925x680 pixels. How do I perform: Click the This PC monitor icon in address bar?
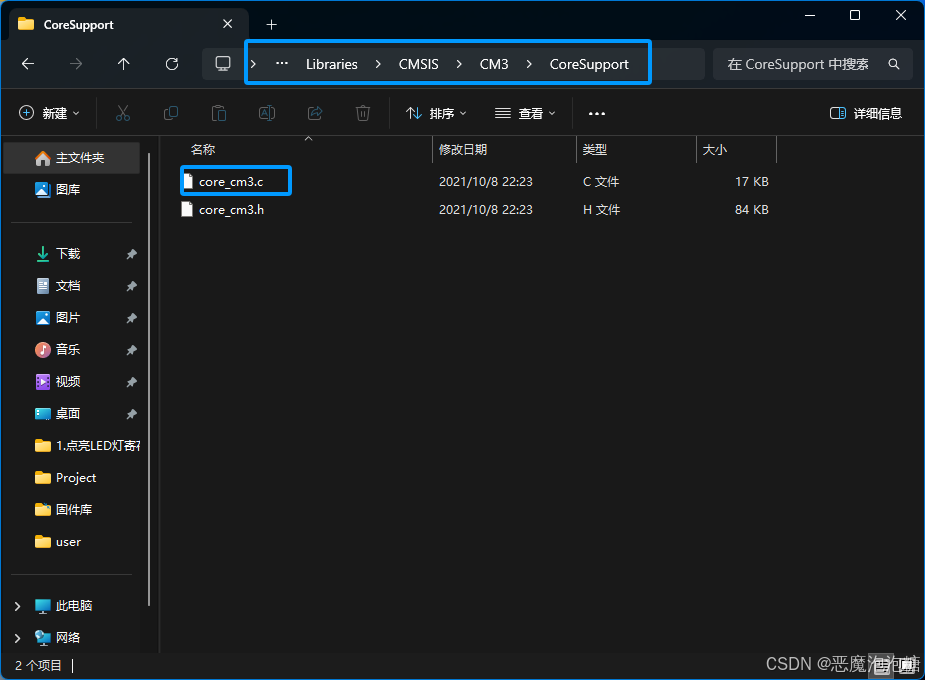222,64
